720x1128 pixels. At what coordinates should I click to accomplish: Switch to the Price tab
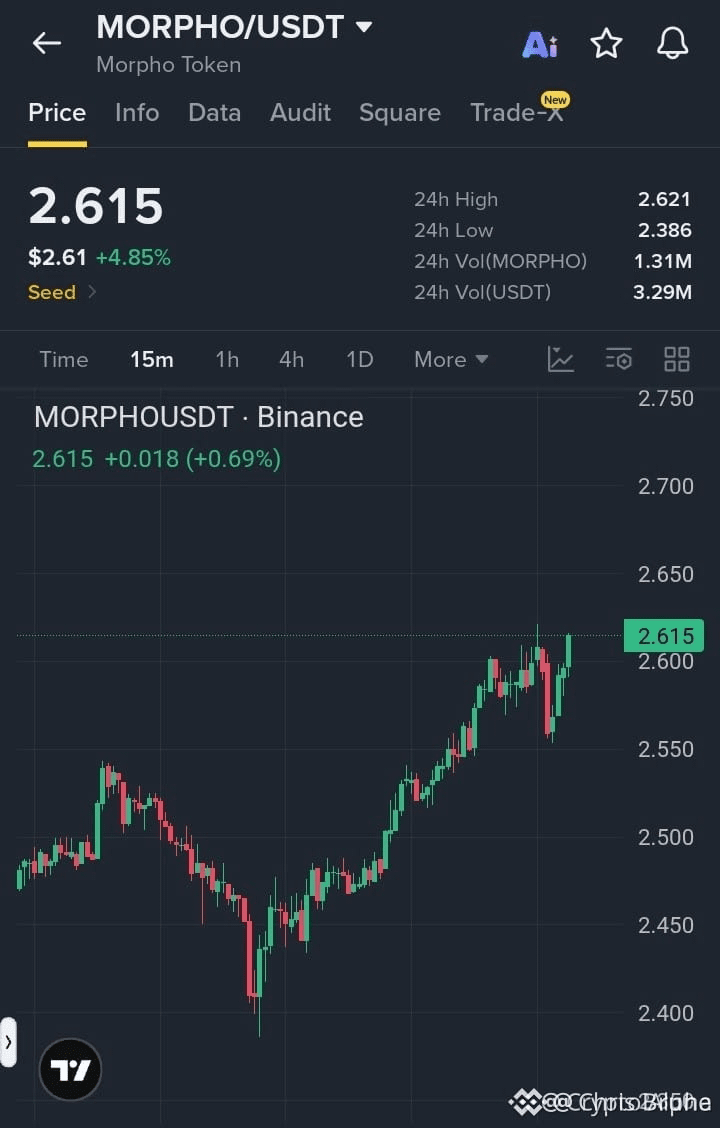57,112
